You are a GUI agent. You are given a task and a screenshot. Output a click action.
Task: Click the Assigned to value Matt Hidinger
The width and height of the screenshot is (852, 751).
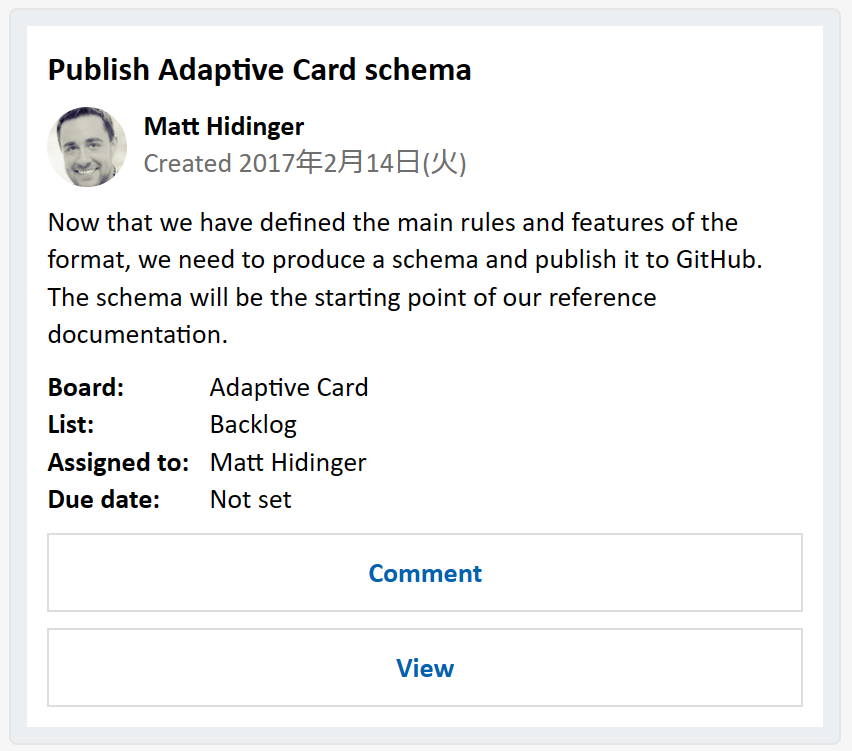tap(287, 462)
